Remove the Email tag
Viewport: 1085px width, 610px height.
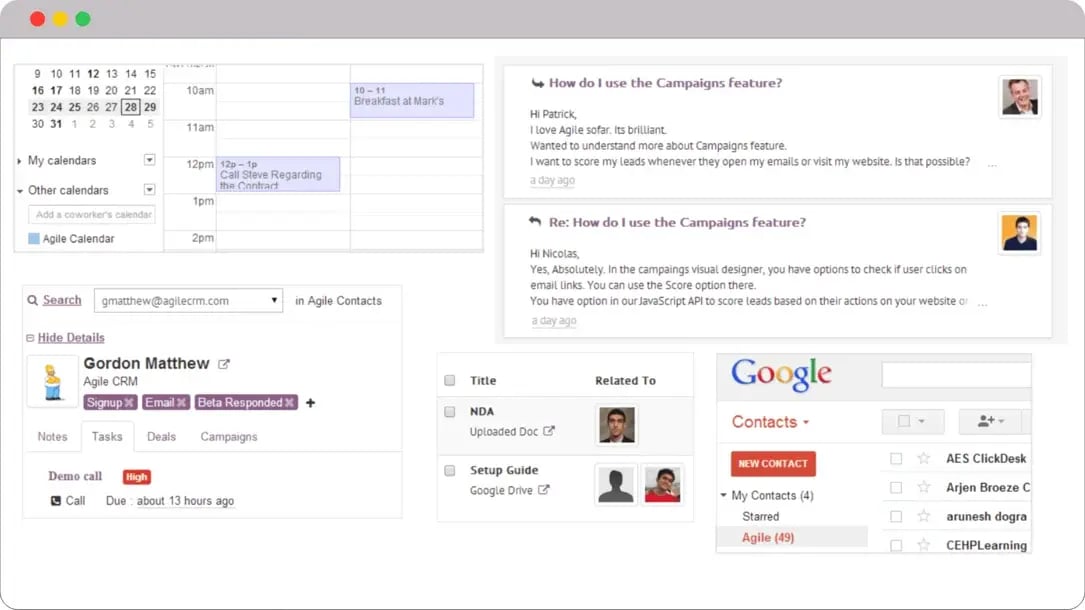181,403
